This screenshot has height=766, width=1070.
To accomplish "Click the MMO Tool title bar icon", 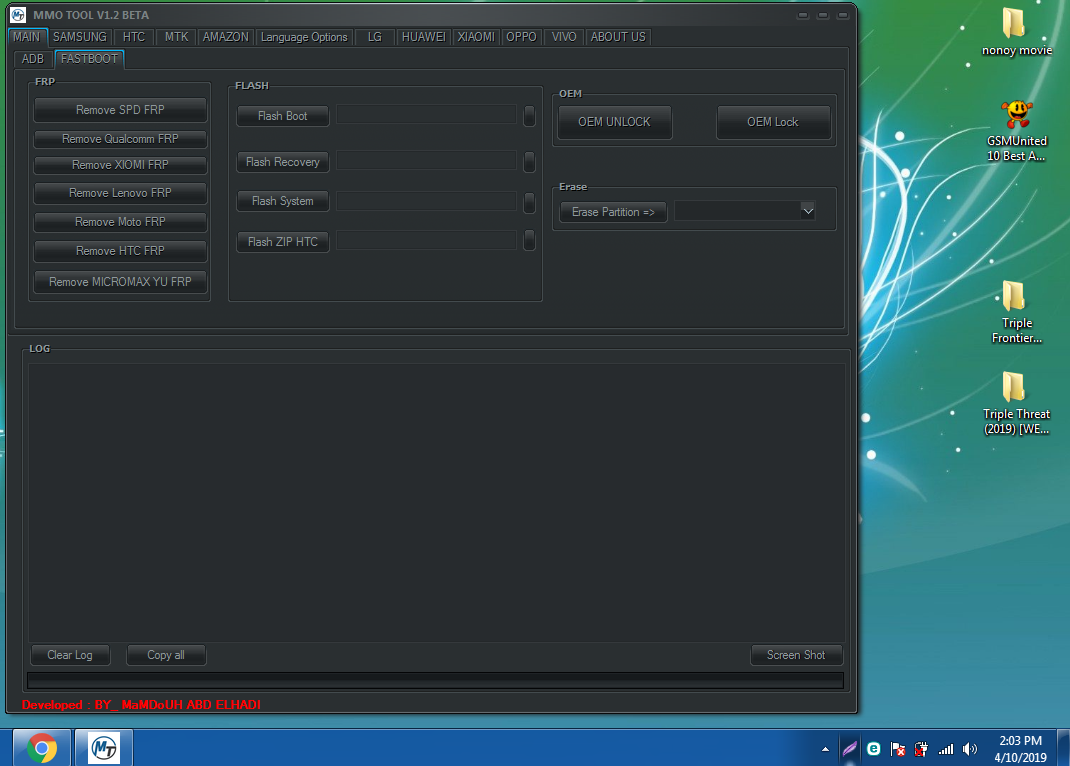I will [x=18, y=14].
